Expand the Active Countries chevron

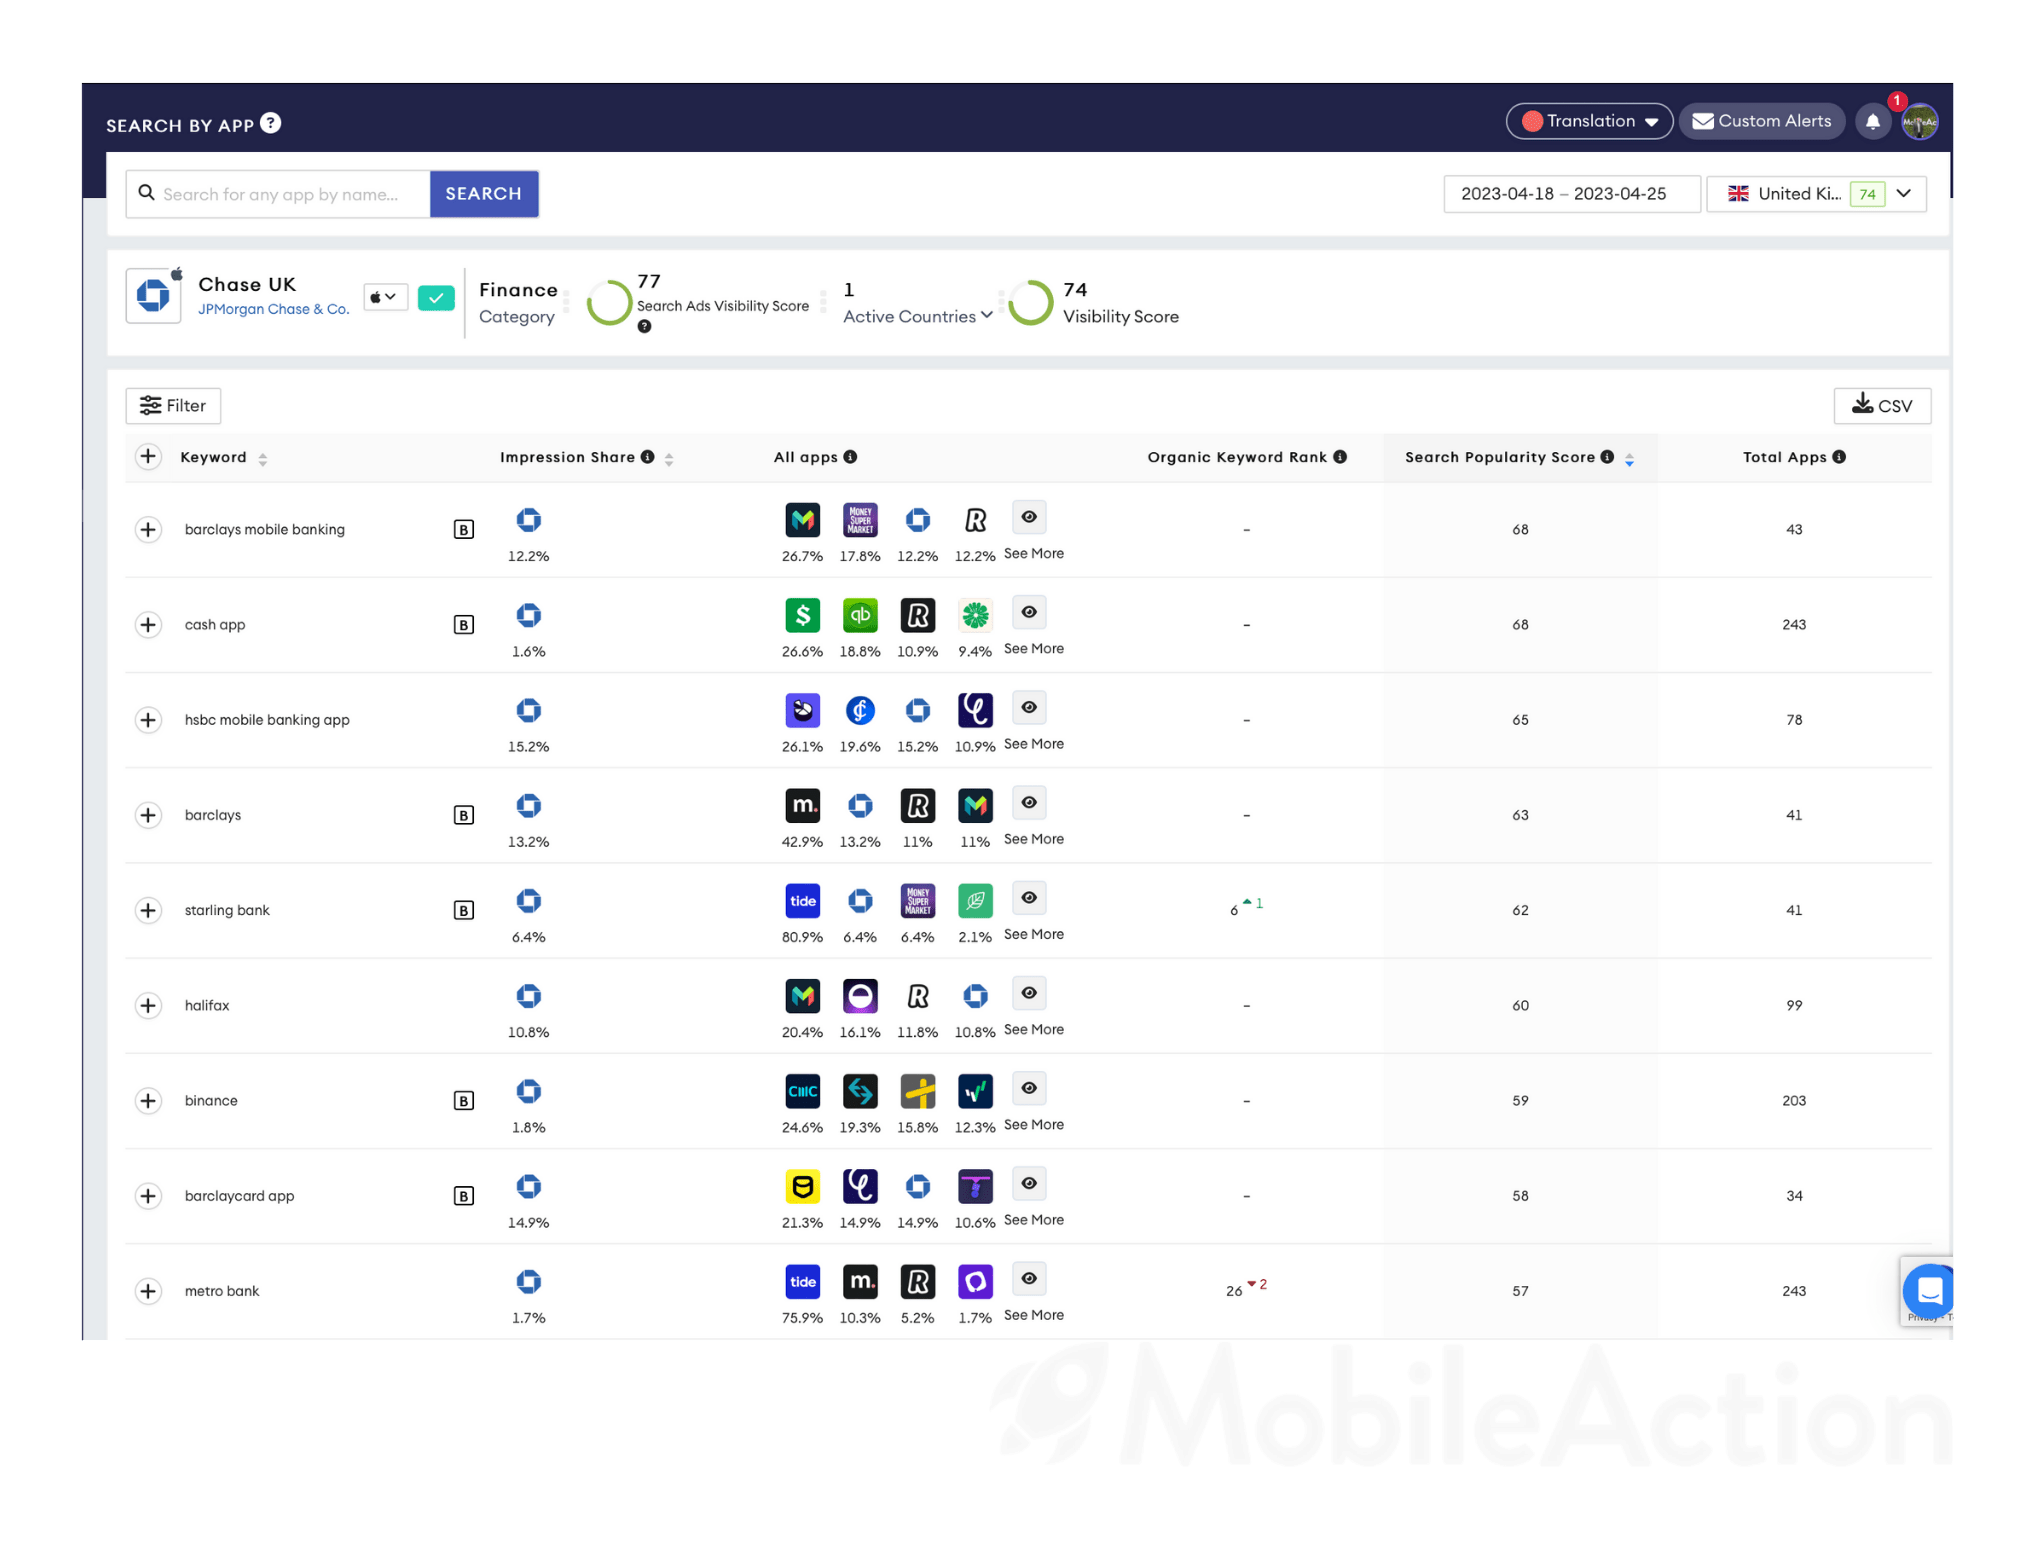coord(987,315)
